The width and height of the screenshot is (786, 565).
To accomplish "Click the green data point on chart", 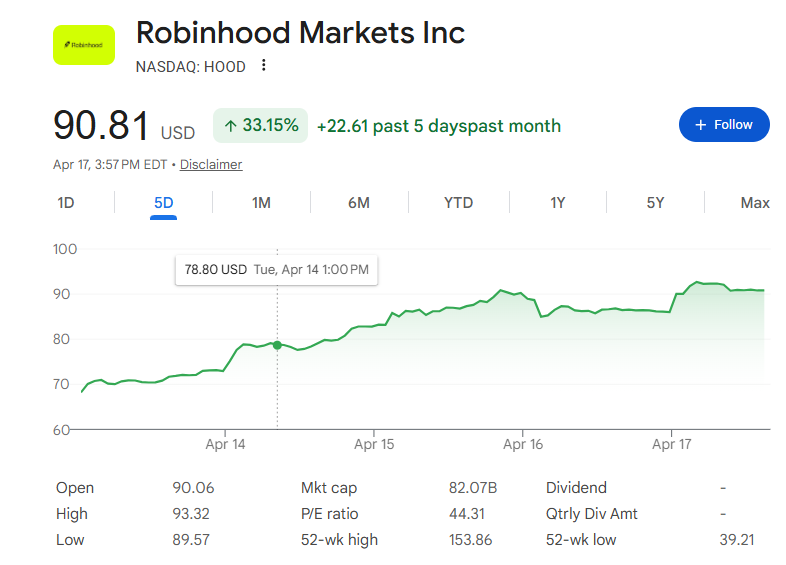I will 277,345.
